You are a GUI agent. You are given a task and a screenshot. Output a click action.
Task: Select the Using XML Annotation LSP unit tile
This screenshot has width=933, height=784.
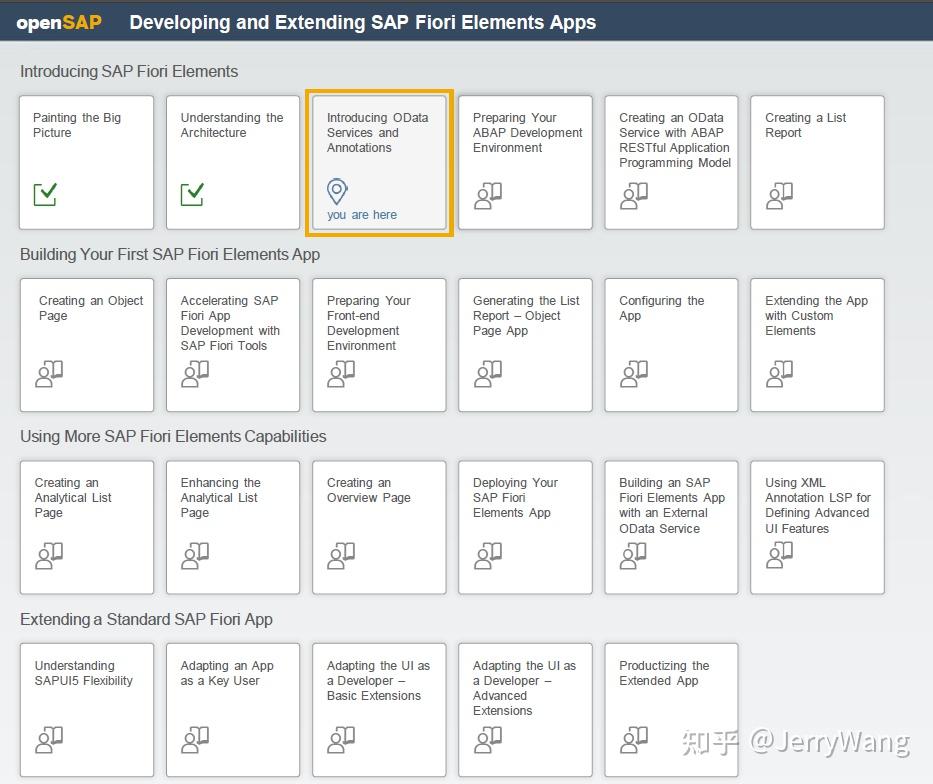pos(817,527)
